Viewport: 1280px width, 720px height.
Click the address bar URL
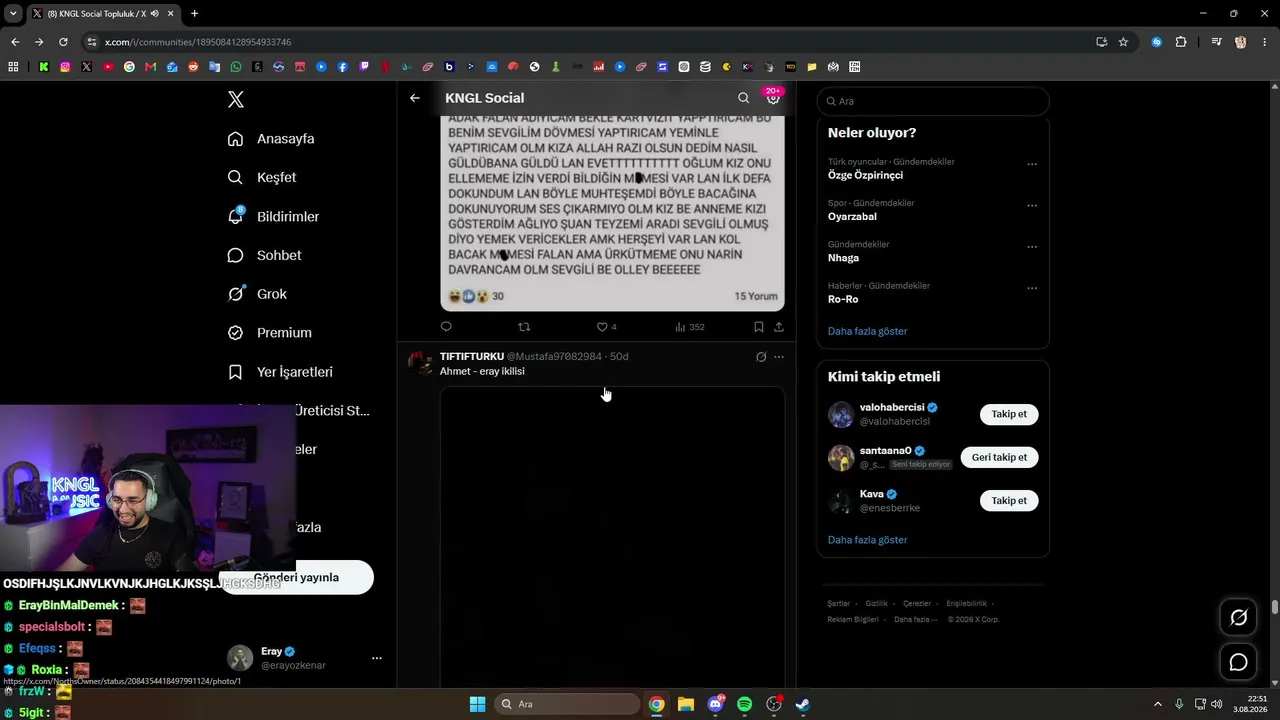point(198,42)
